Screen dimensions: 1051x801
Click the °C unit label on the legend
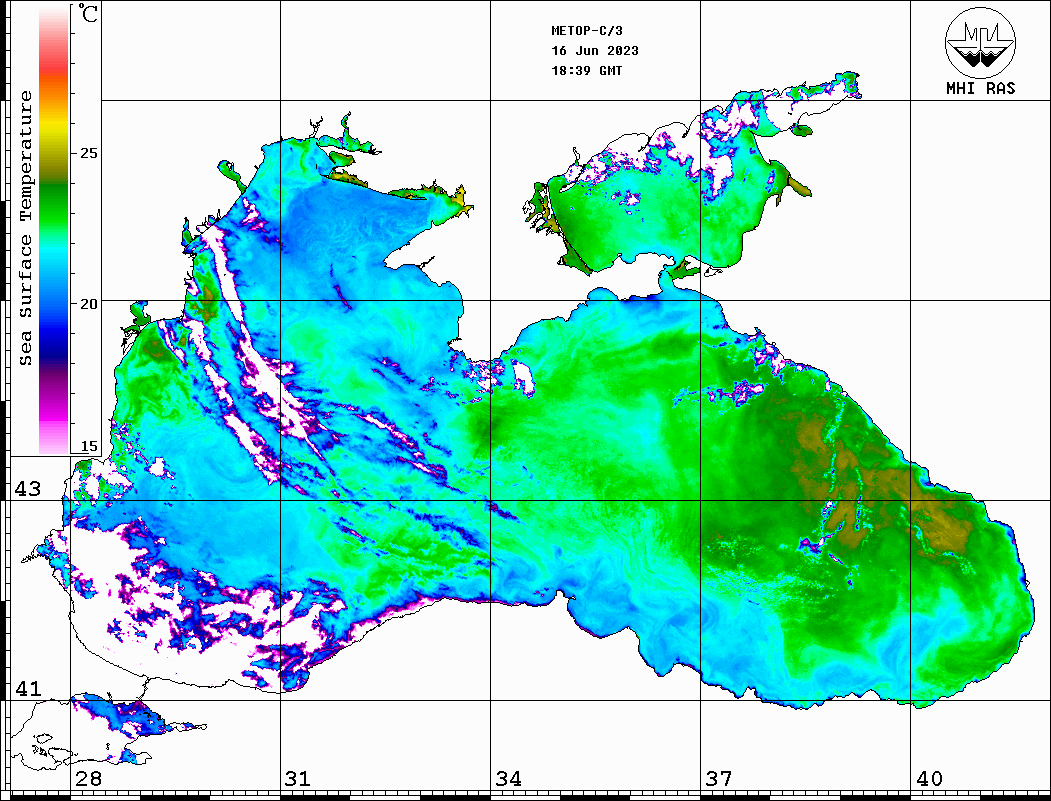click(88, 13)
